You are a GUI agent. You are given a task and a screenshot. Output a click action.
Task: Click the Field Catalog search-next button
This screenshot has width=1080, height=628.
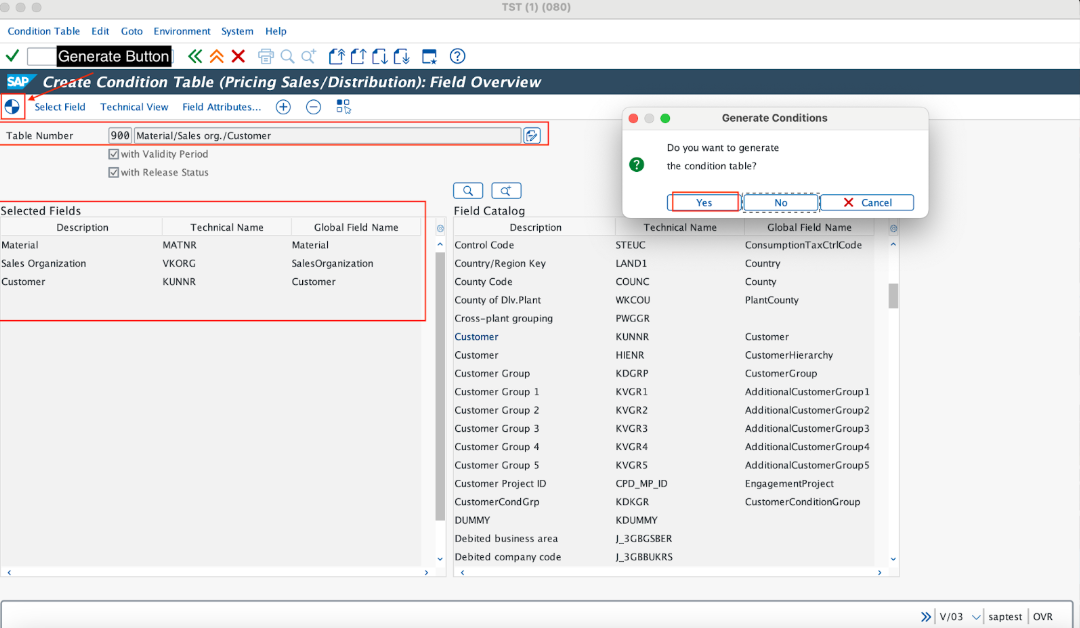click(x=506, y=191)
